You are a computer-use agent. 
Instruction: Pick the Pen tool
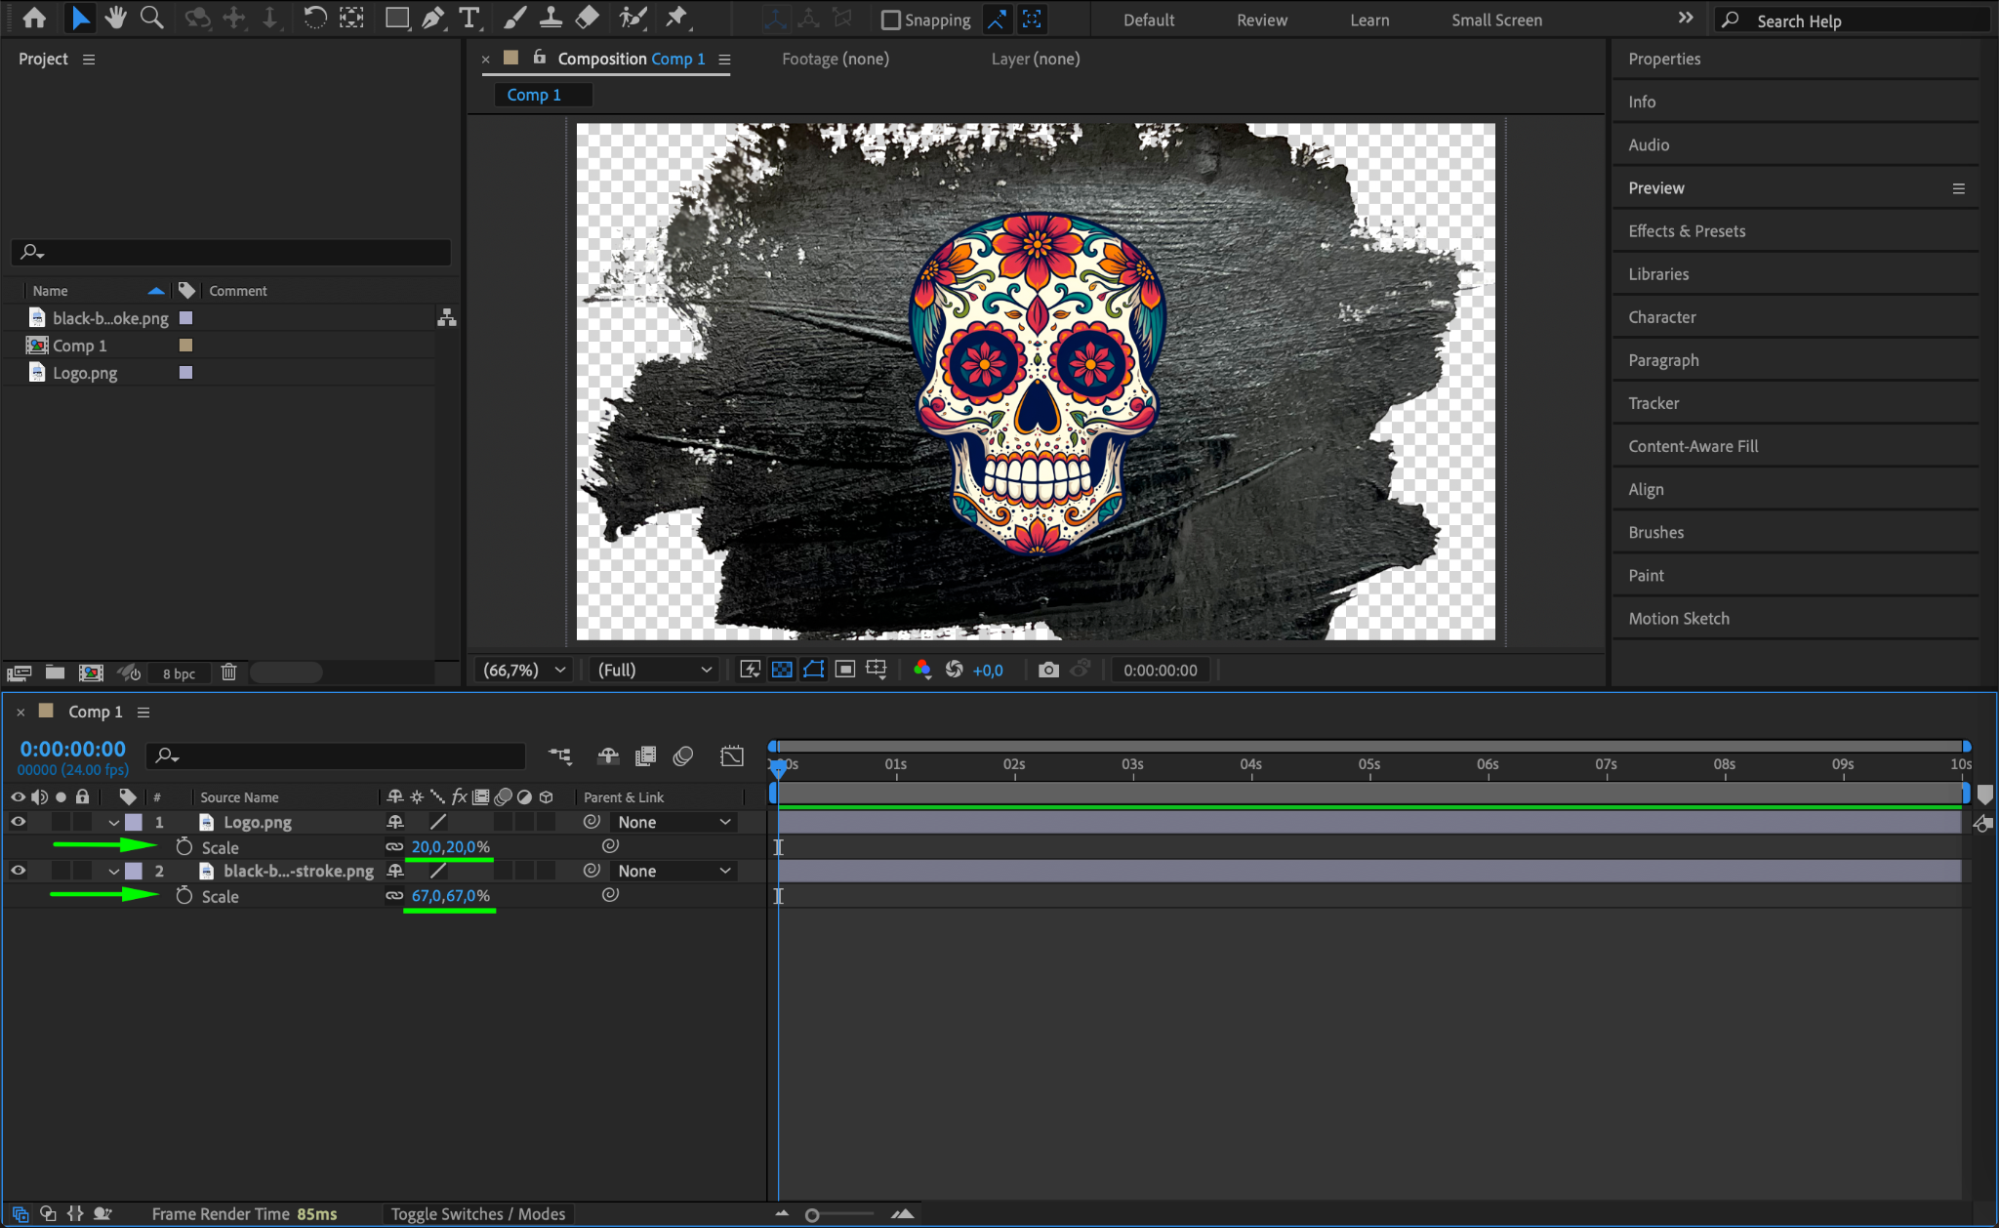click(433, 17)
